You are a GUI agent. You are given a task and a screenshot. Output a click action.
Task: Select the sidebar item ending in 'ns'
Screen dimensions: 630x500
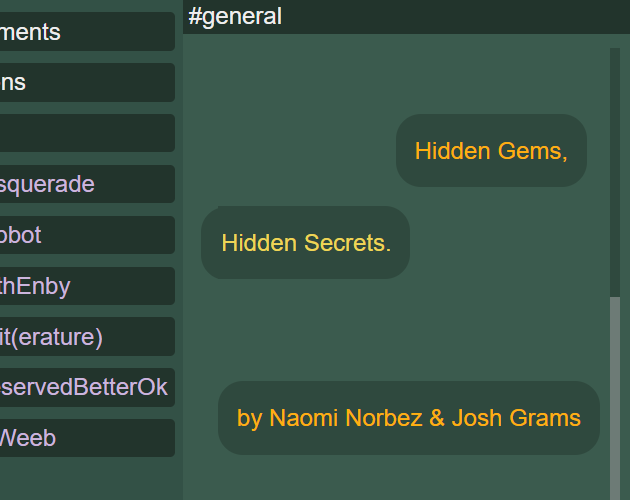(87, 82)
